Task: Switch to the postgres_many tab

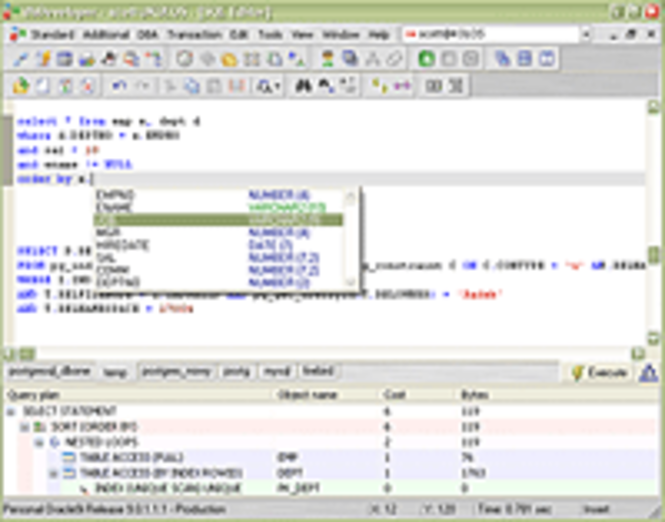Action: (176, 371)
